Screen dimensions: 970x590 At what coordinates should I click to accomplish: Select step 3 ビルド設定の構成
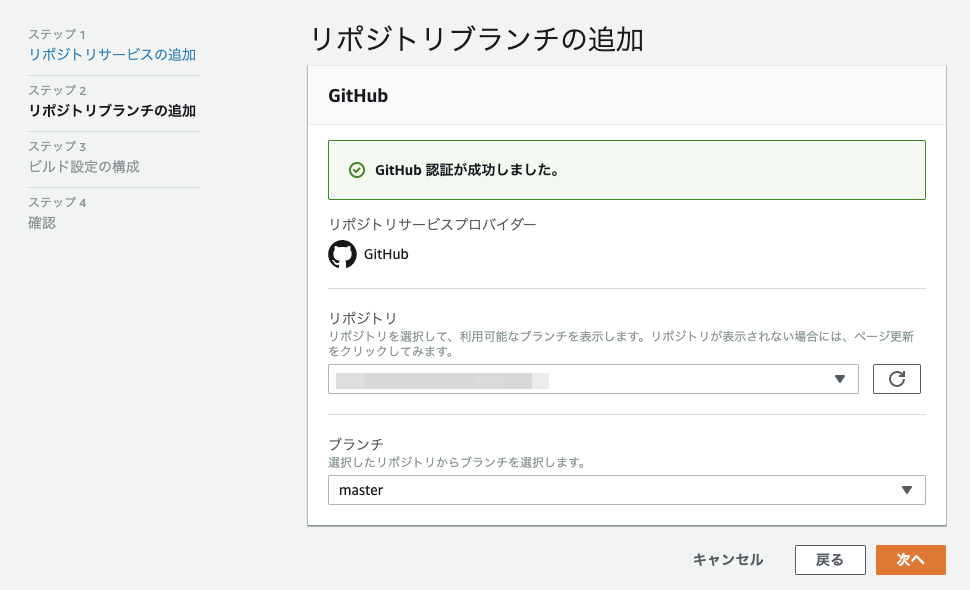[x=84, y=166]
